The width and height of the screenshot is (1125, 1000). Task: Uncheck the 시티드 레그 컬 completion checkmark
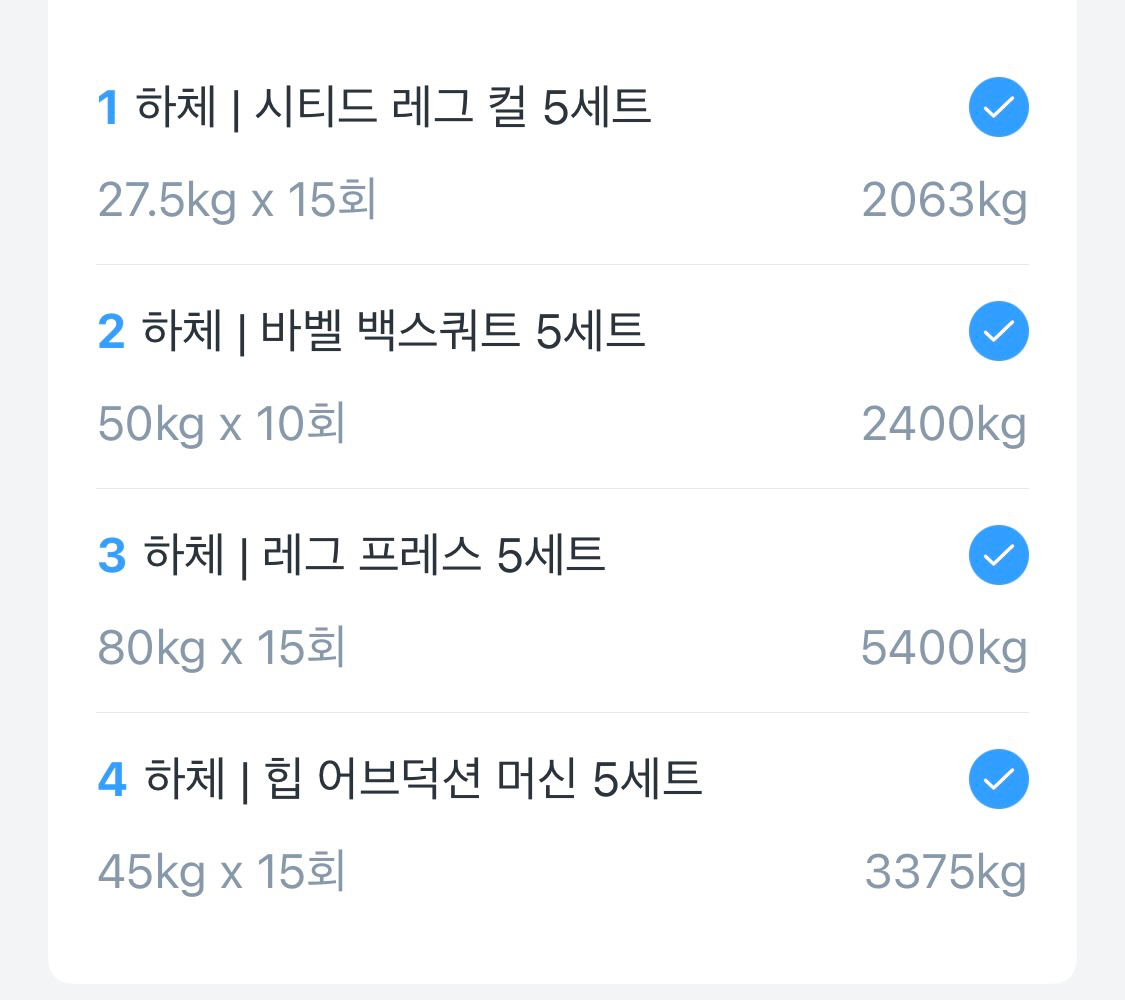click(x=998, y=108)
